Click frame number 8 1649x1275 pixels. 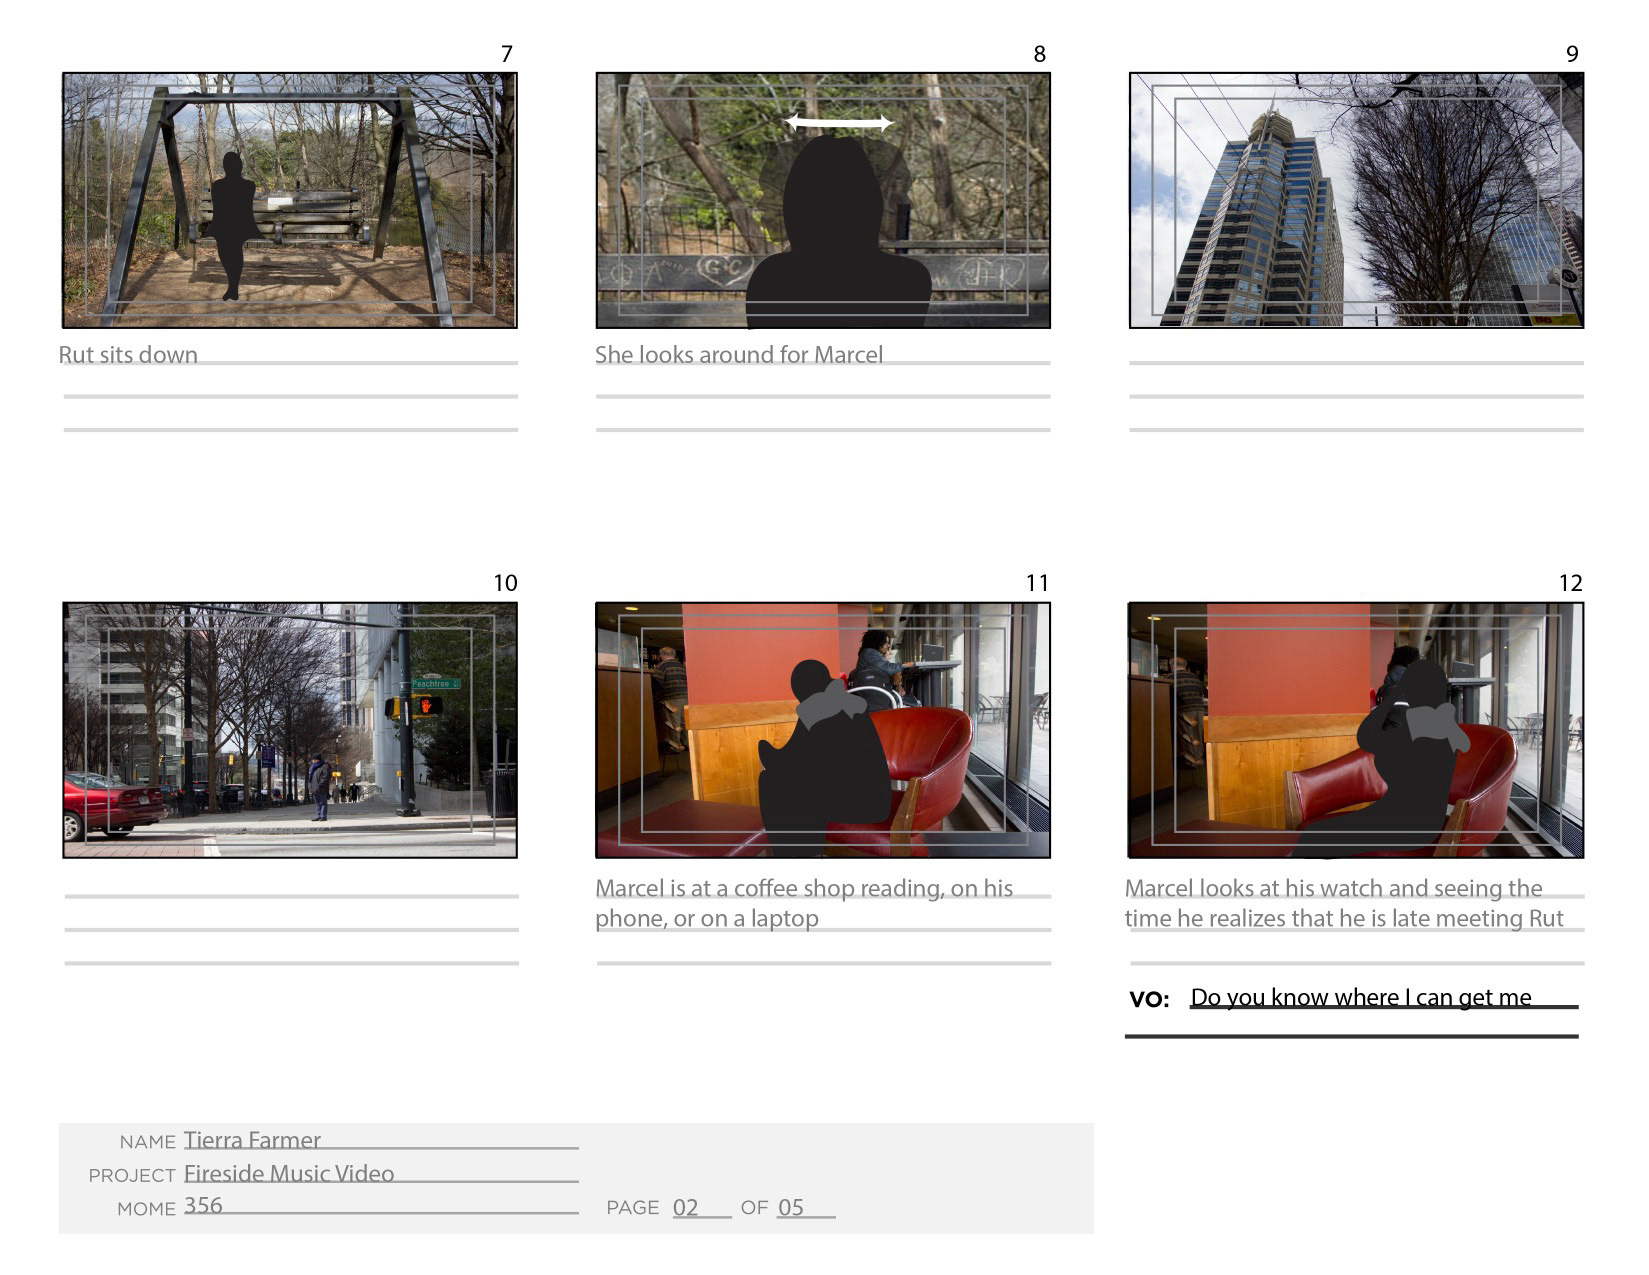click(1040, 54)
